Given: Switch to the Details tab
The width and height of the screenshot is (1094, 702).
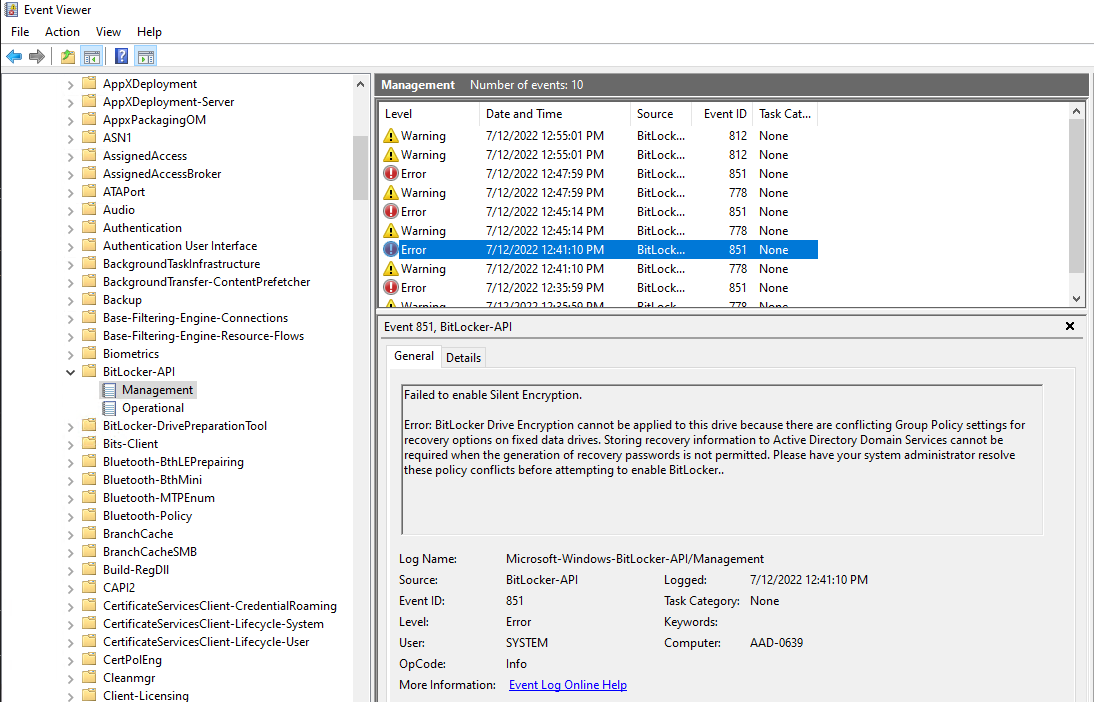Looking at the screenshot, I should tap(463, 357).
